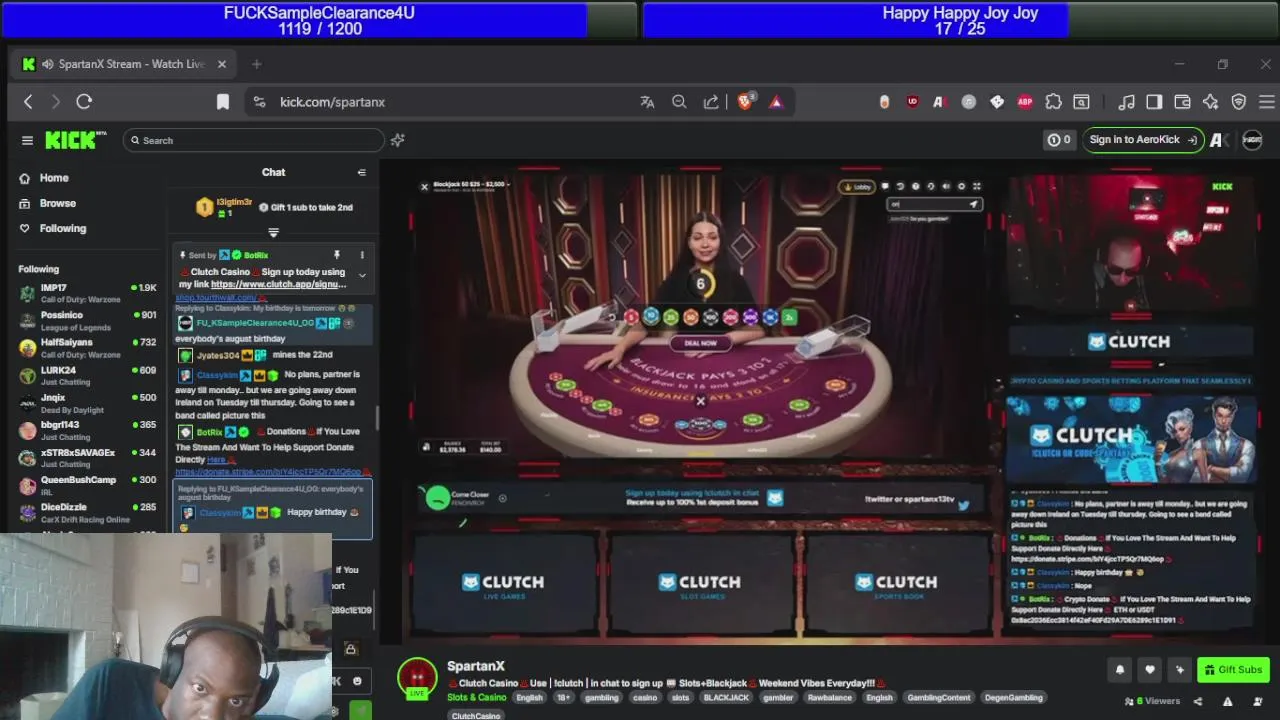Viewport: 1280px width, 720px height.
Task: Open the page translate icon
Action: click(x=647, y=101)
